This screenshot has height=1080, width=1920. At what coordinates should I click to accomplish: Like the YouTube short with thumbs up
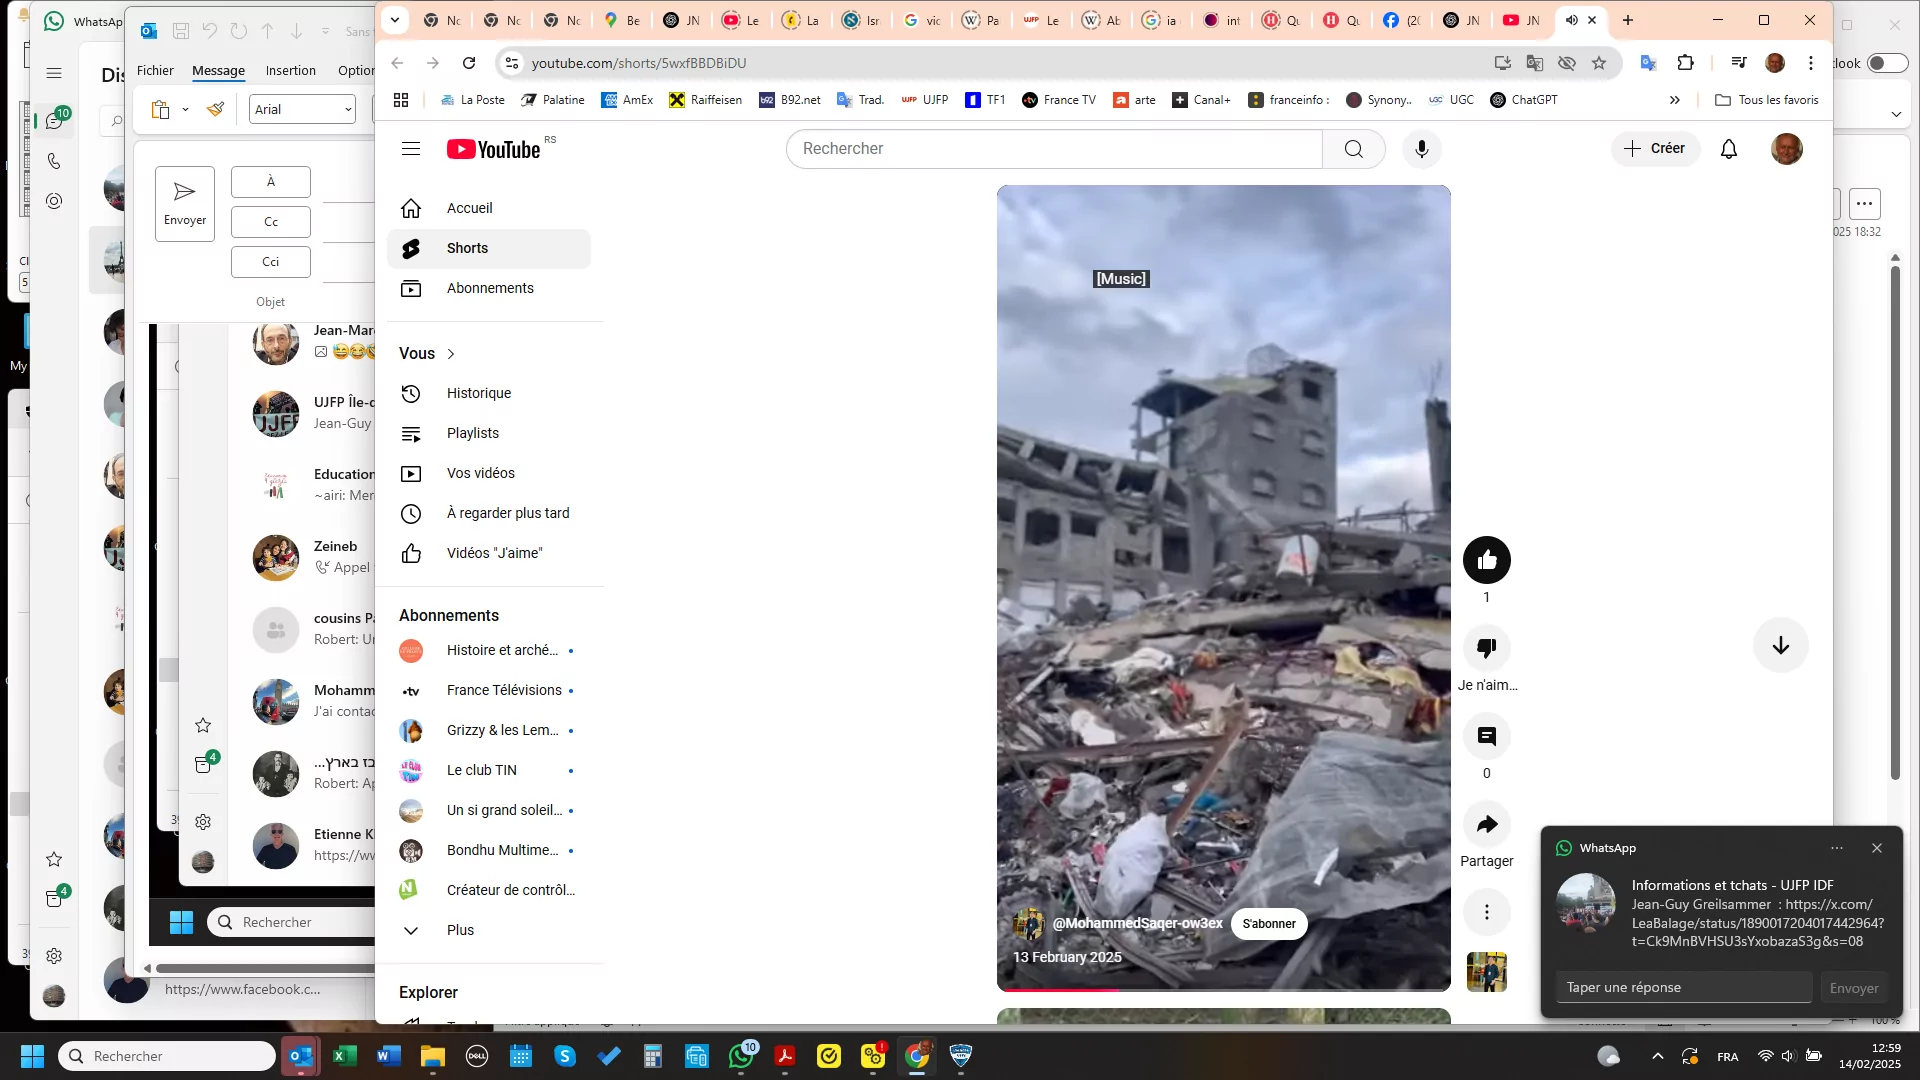(1486, 560)
